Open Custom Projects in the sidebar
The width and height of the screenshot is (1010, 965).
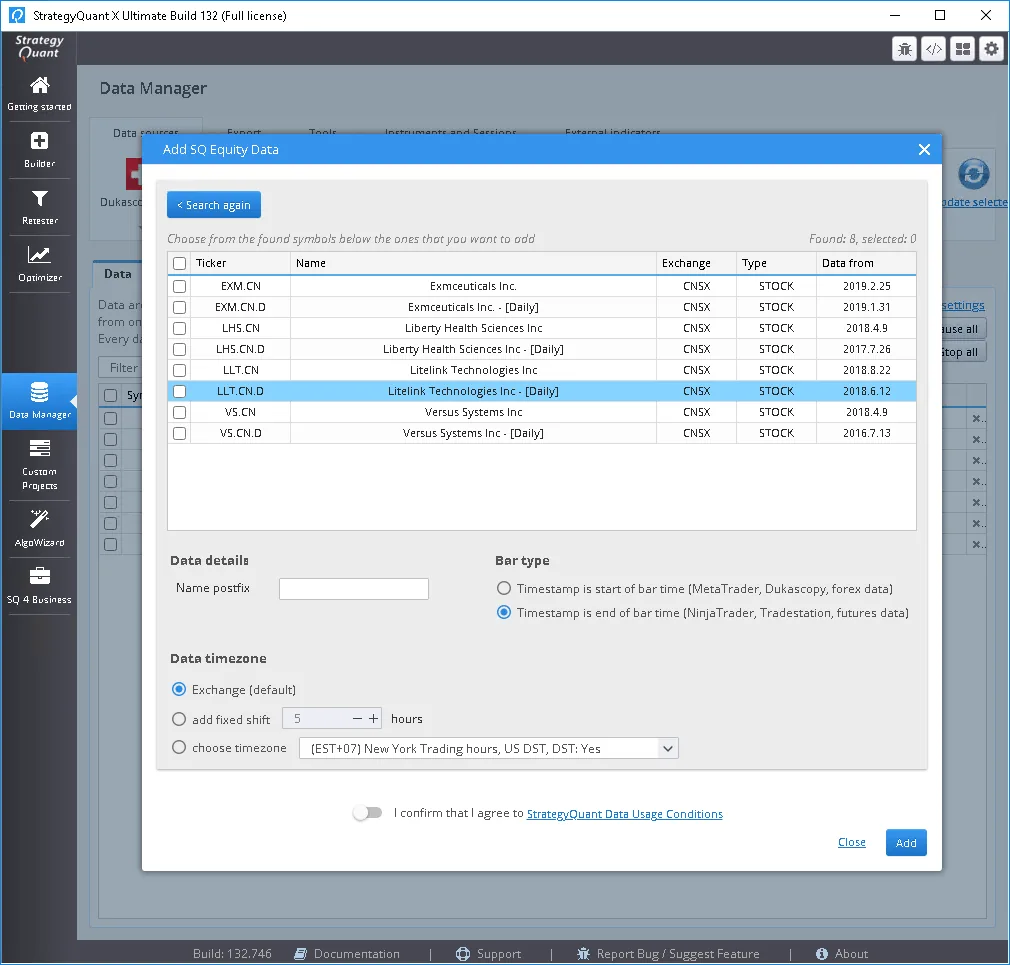click(39, 464)
